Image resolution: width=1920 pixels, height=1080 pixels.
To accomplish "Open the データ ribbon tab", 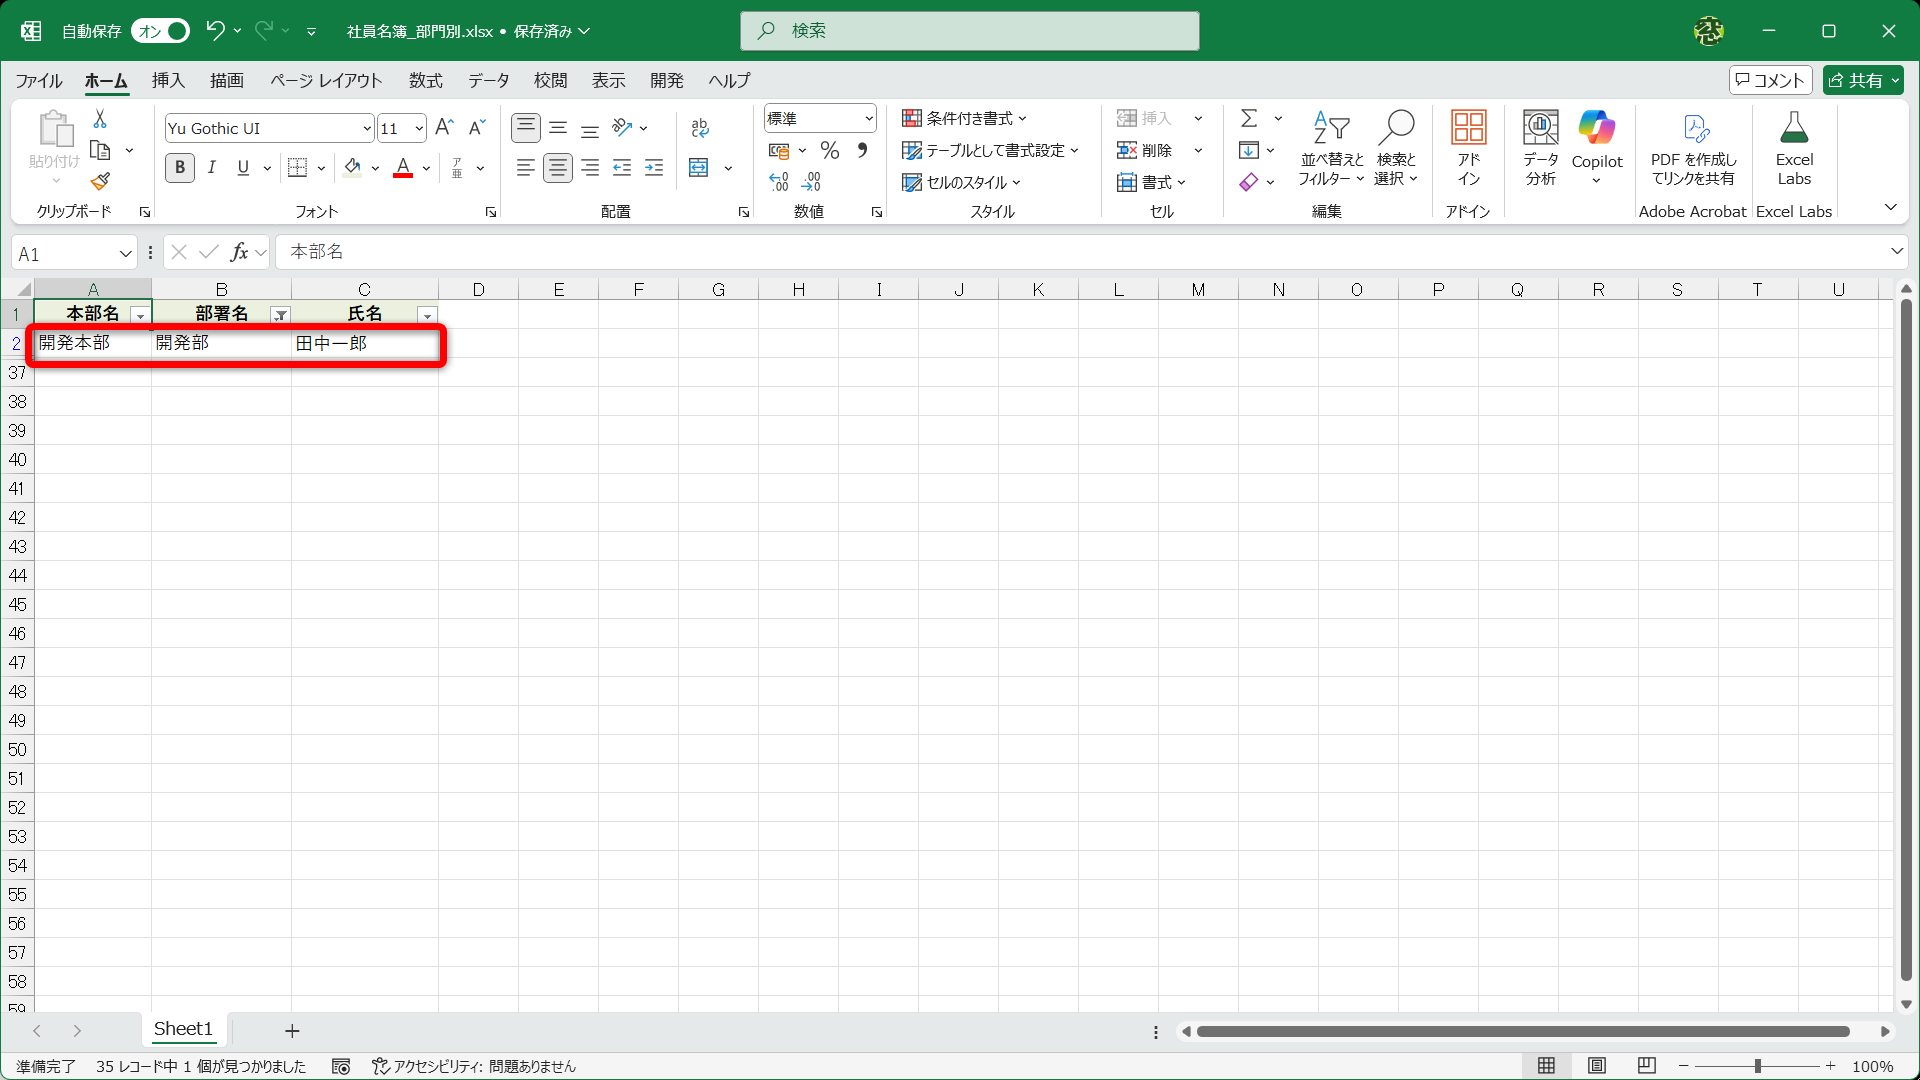I will 488,81.
